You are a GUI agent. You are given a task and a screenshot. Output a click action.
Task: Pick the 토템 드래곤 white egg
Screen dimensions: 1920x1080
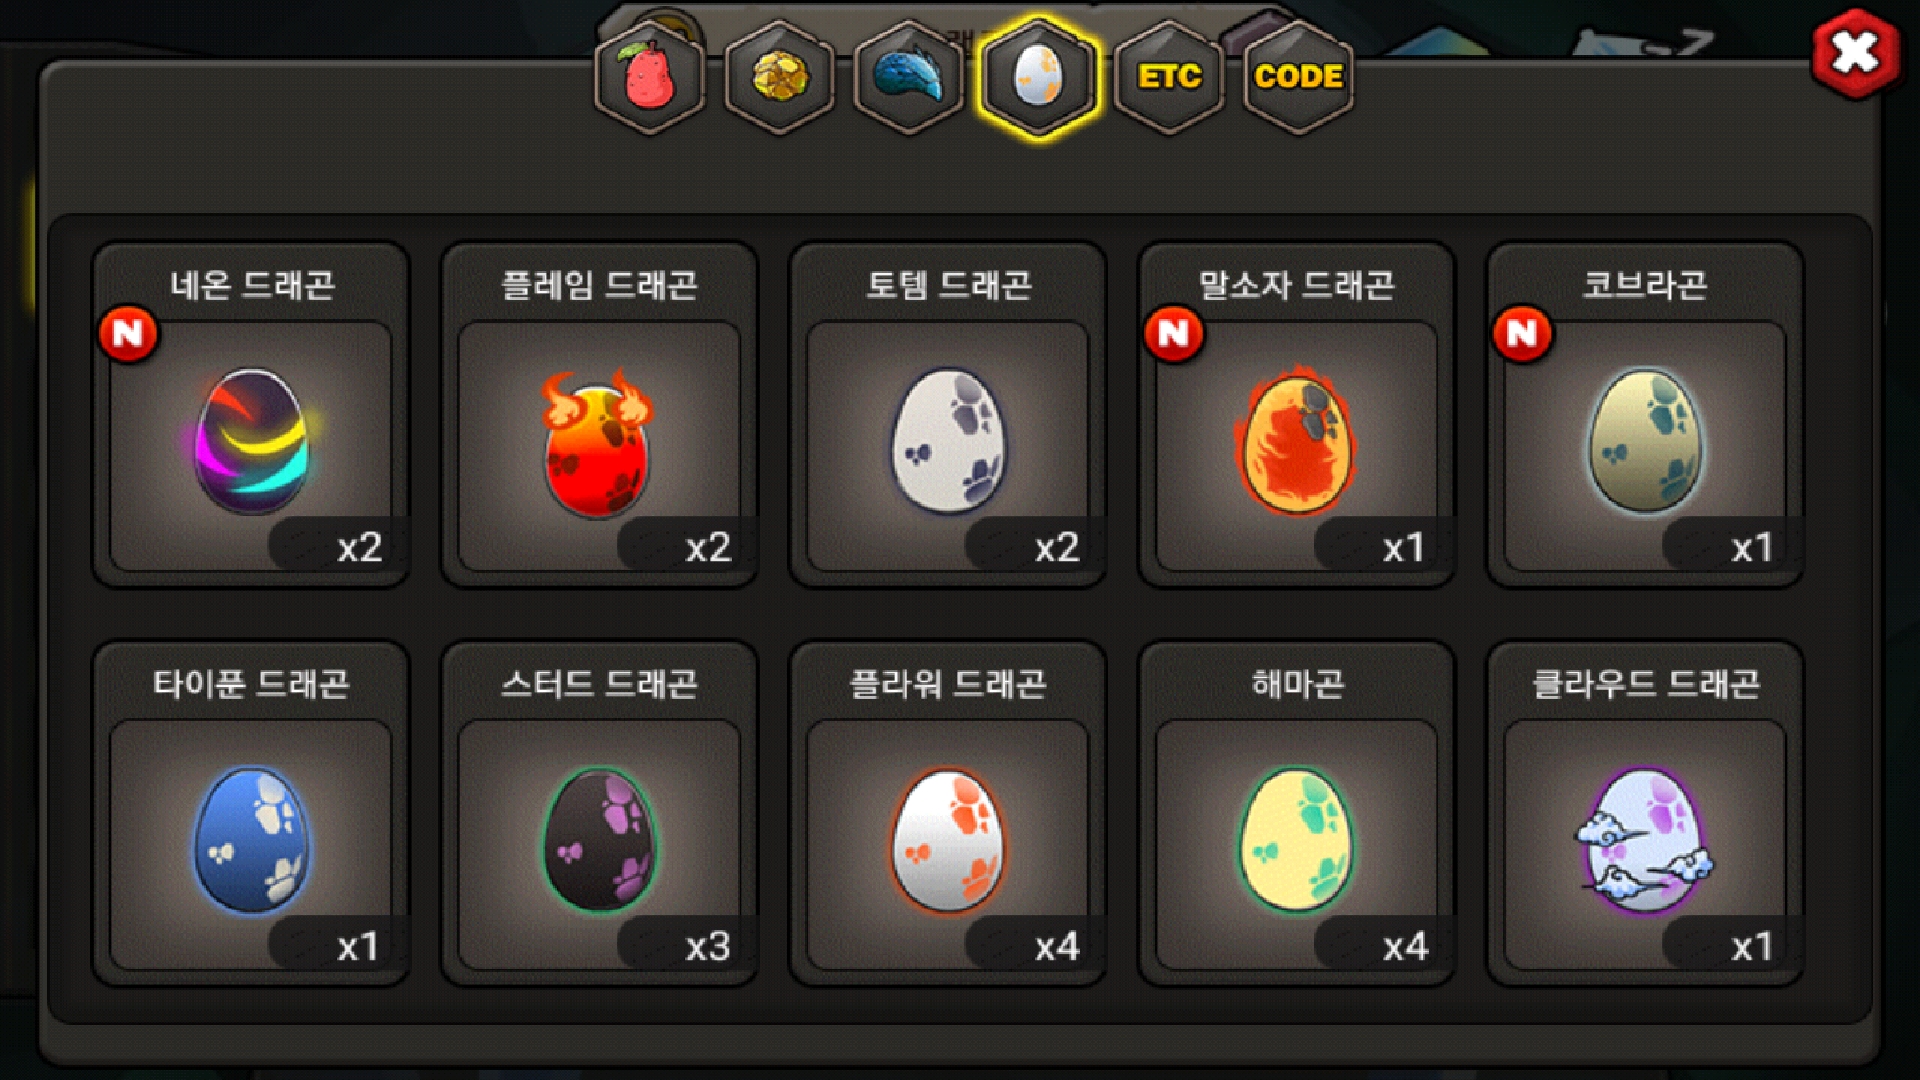pos(948,440)
